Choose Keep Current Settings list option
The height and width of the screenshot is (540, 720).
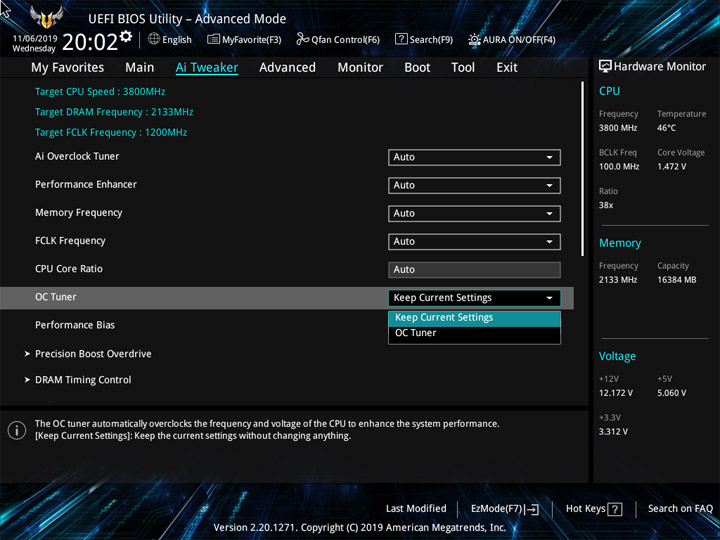tap(474, 318)
